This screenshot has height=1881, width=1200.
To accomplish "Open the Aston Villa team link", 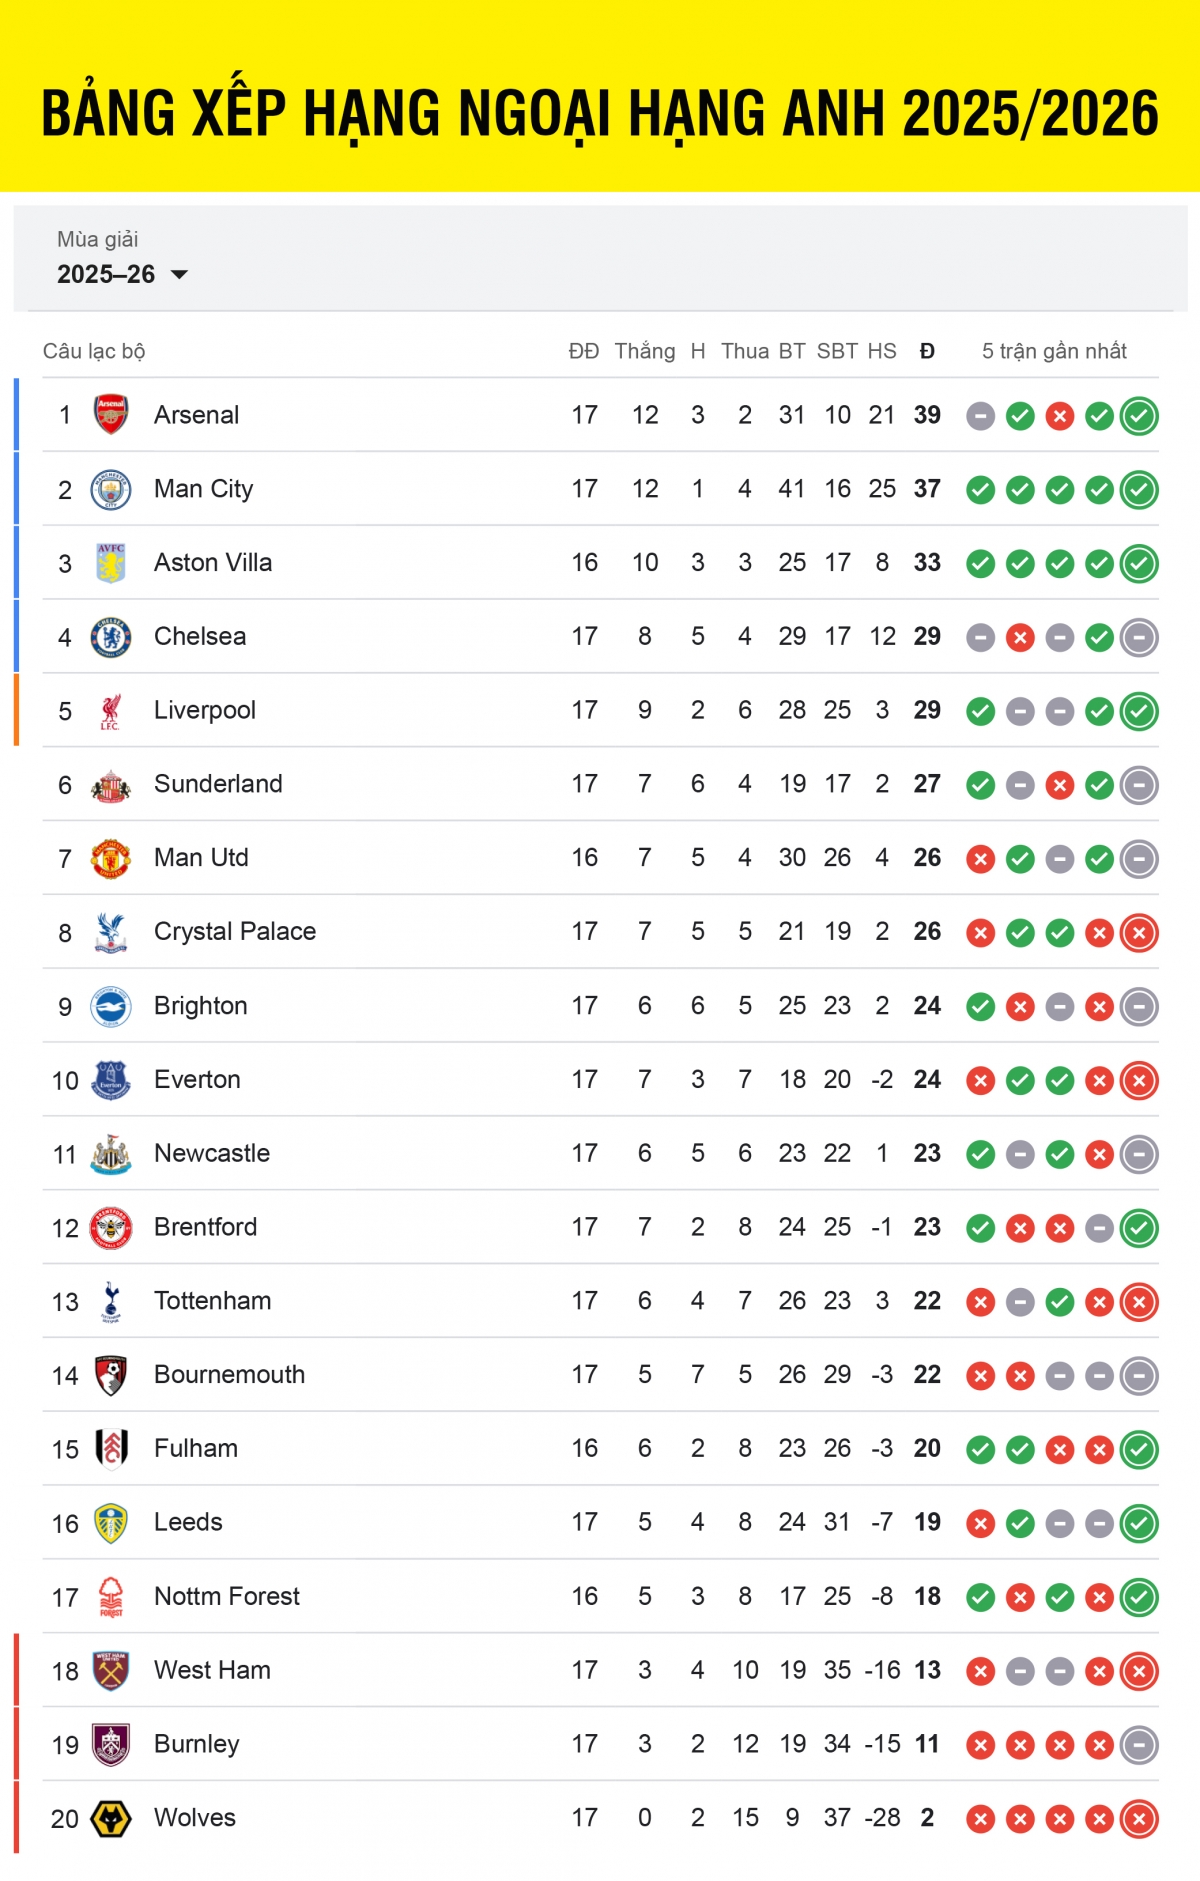I will (213, 563).
